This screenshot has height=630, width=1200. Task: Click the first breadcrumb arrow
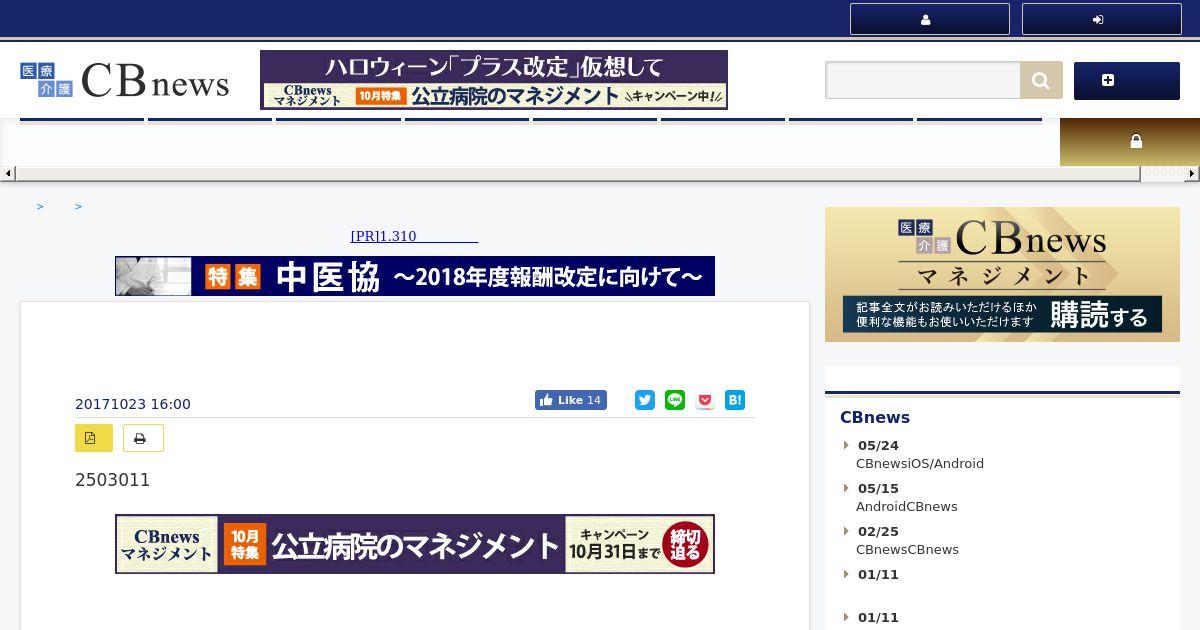(40, 206)
